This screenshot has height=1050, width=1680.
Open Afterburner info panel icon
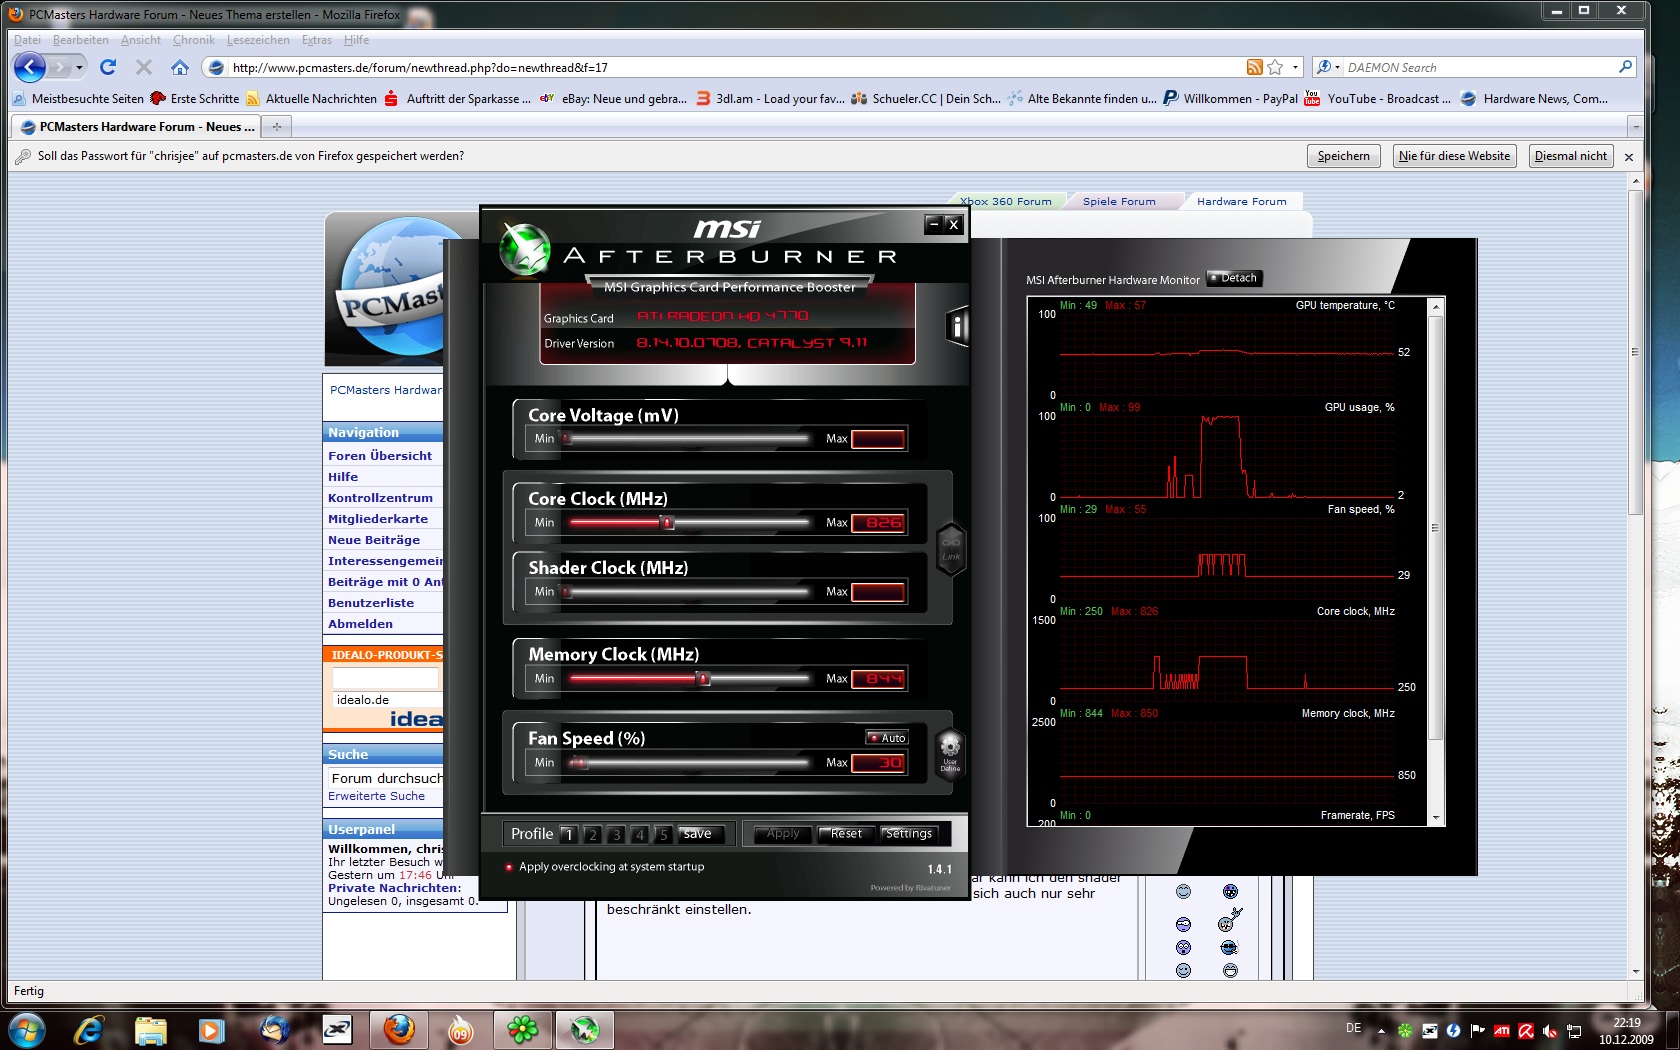pos(957,326)
